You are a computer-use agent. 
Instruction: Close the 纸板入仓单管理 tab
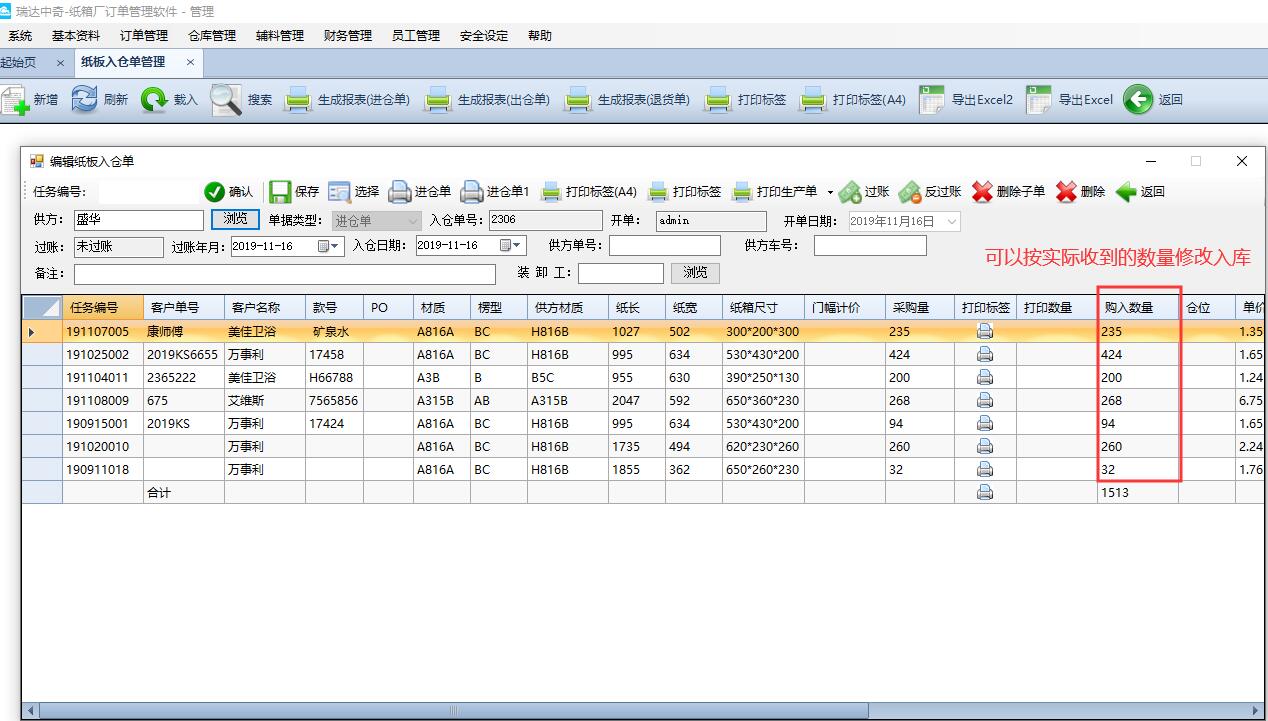190,62
